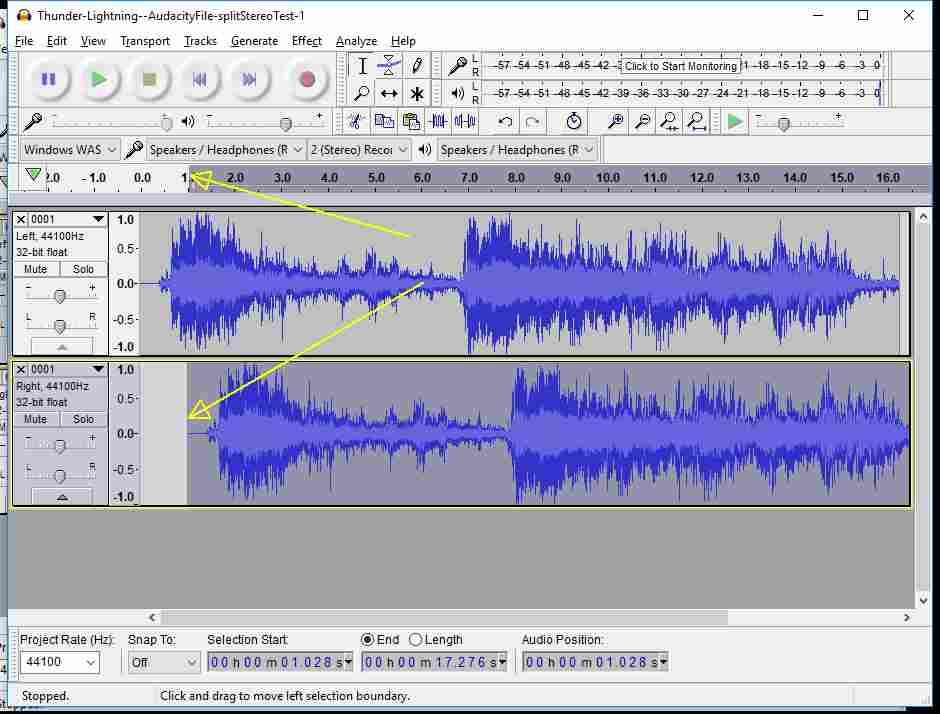The image size is (940, 714).
Task: Open the Project Rate 44100 dropdown
Action: coord(61,662)
